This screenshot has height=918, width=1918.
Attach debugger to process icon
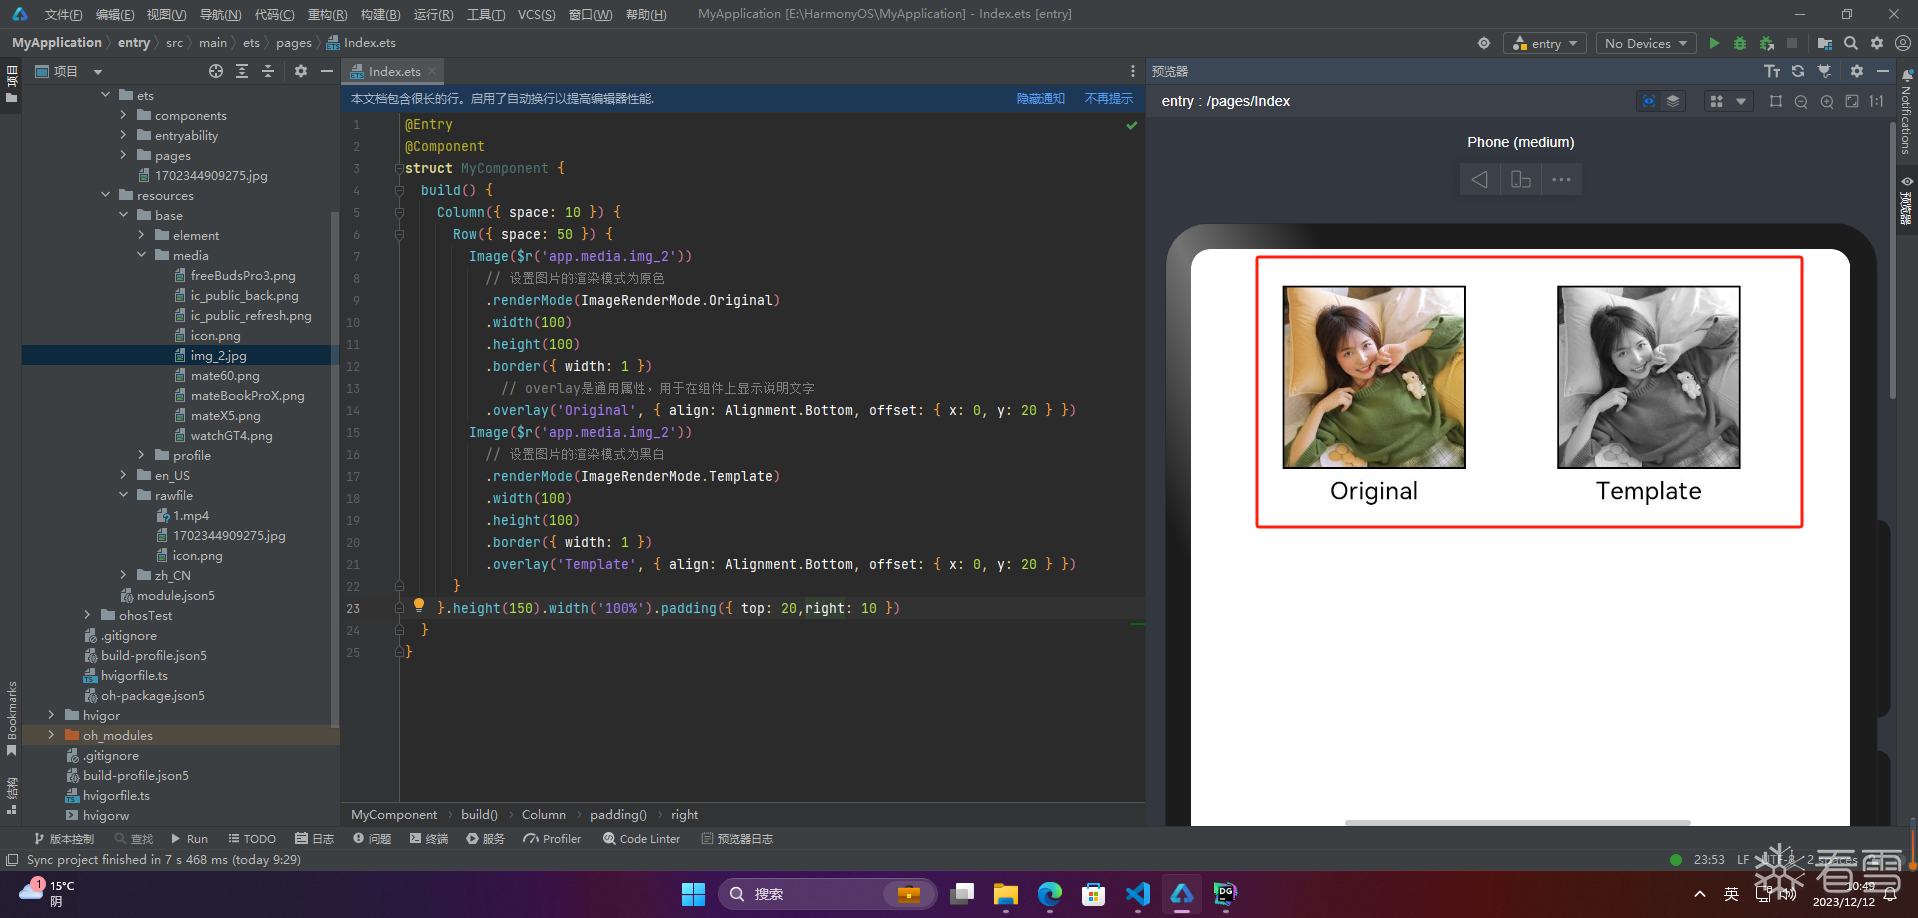[x=1767, y=43]
